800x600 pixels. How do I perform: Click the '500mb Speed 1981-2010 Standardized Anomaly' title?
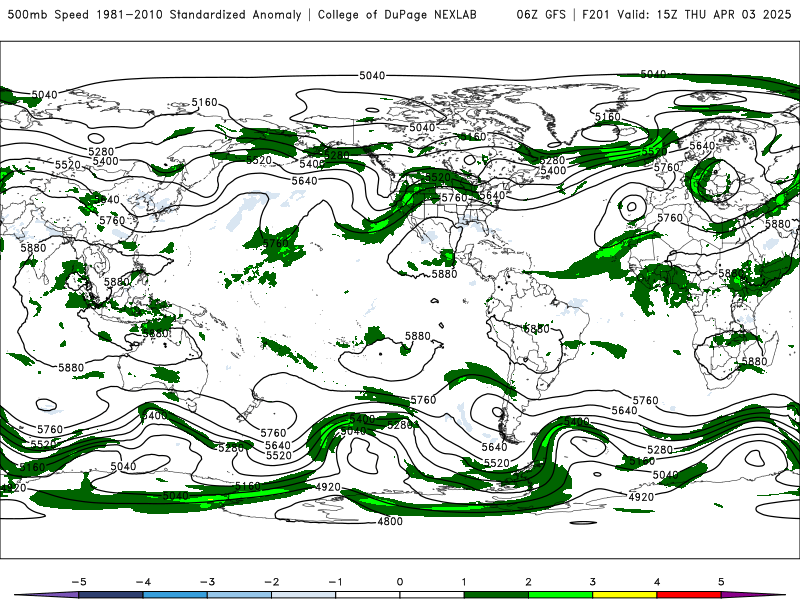(155, 14)
